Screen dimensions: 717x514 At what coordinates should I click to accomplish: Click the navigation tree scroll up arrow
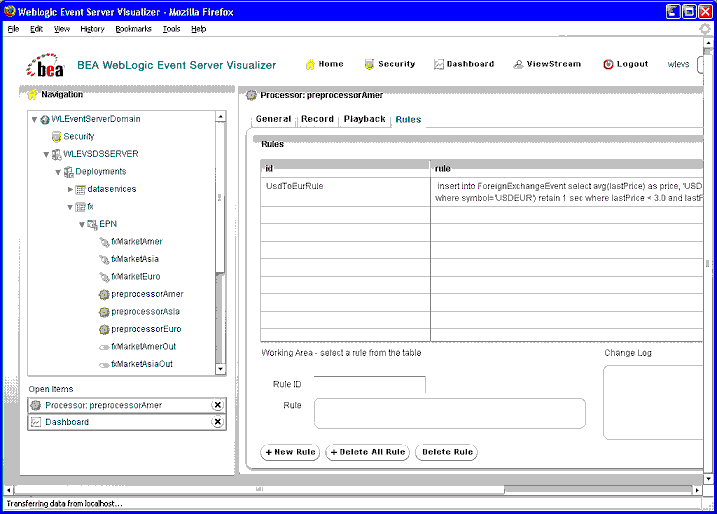(x=221, y=117)
